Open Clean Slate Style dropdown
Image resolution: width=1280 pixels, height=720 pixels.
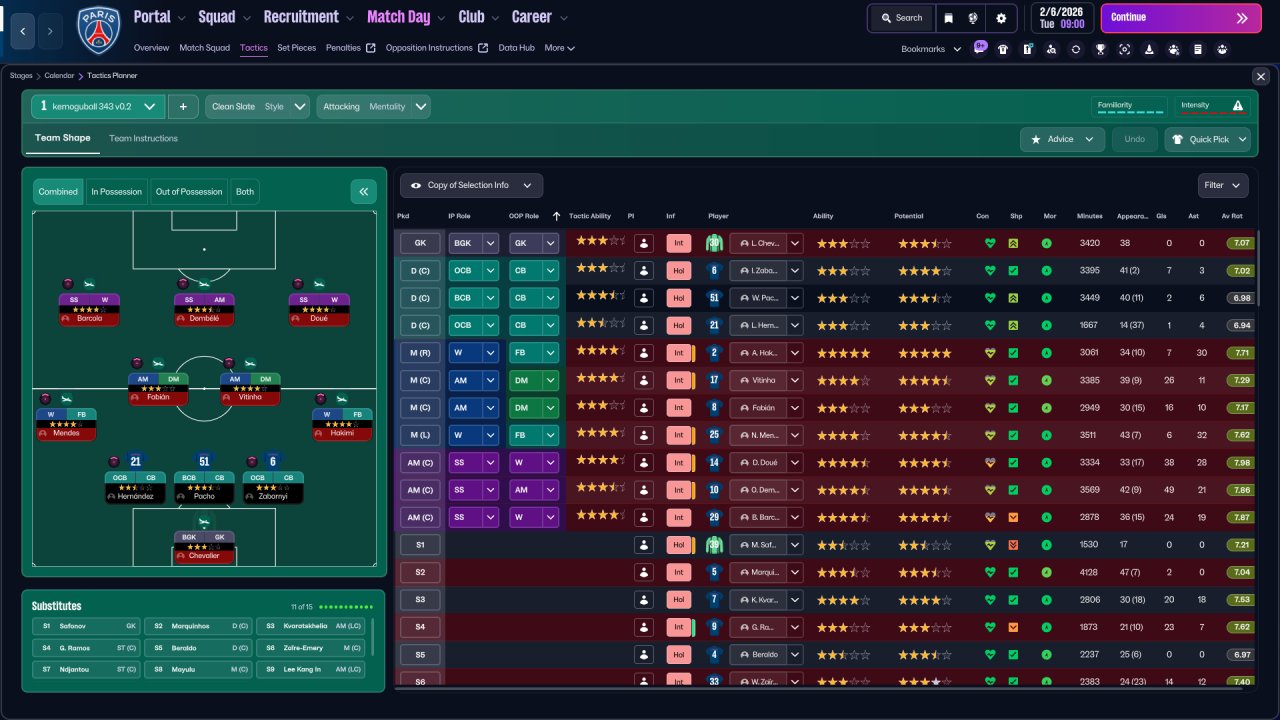click(x=257, y=107)
